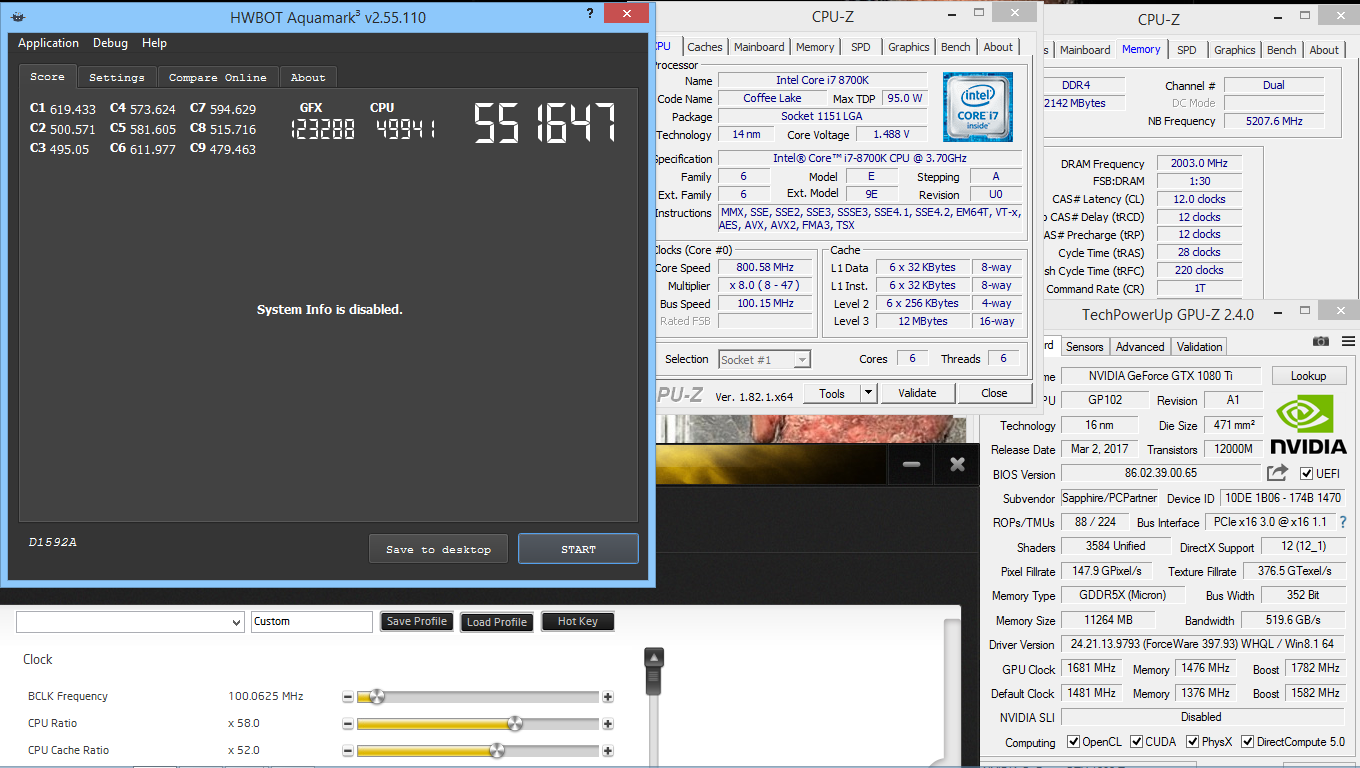
Task: Toggle the OpenCL checkbox in GPU-Z
Action: click(x=1073, y=742)
